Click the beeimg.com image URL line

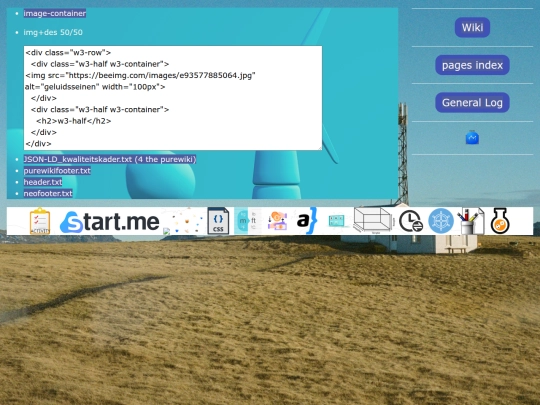pyautogui.click(x=140, y=75)
